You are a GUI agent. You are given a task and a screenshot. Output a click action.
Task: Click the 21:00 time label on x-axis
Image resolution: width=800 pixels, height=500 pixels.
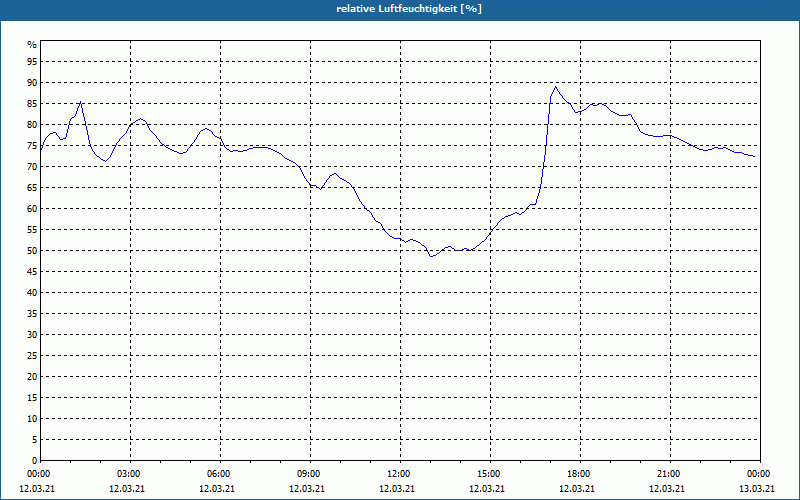670,474
